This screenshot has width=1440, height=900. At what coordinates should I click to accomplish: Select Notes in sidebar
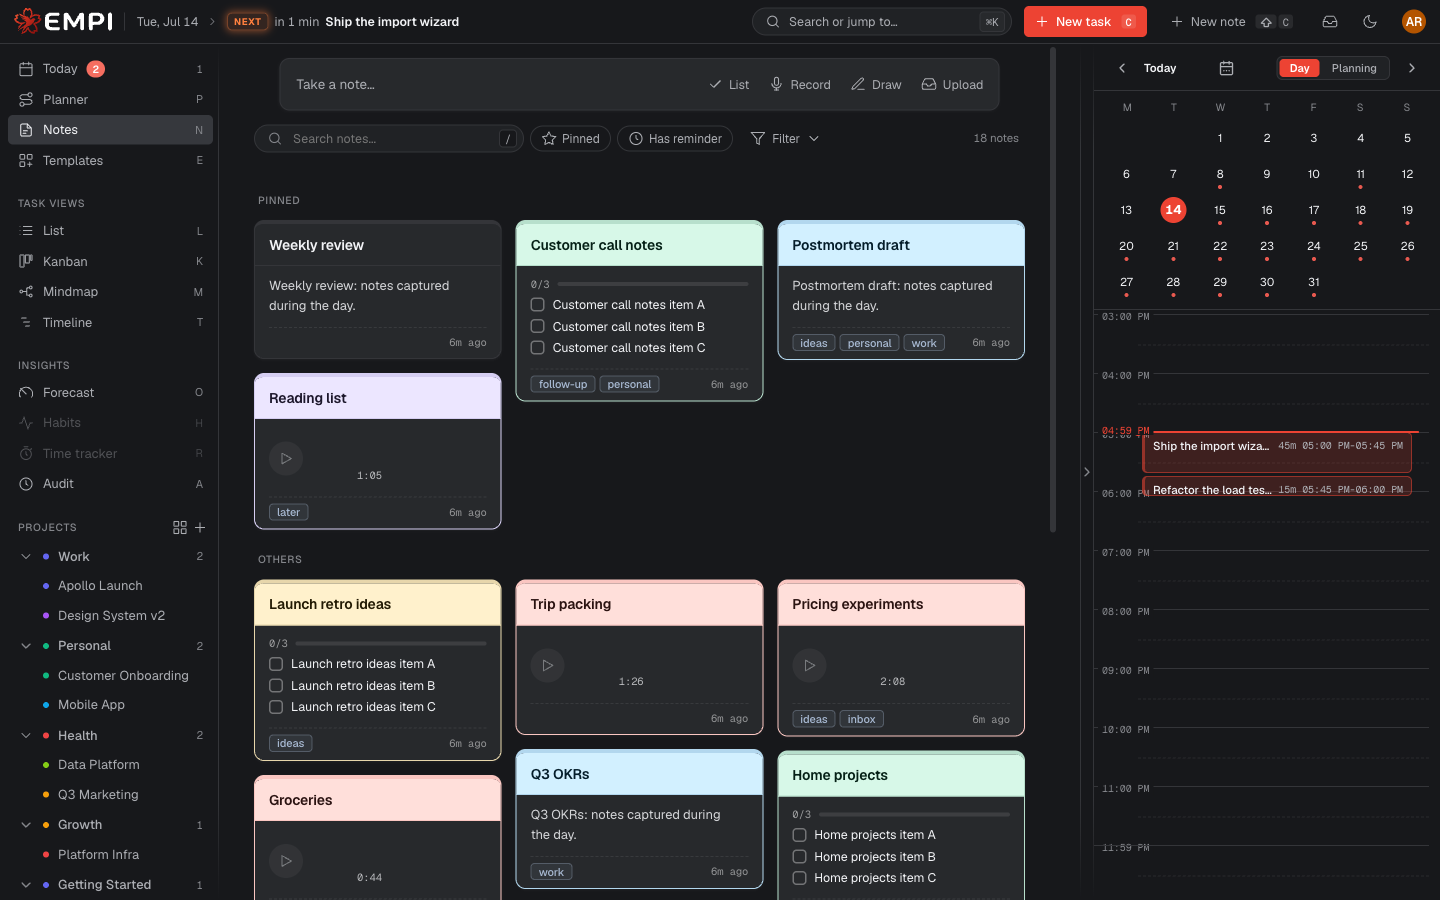pos(110,130)
